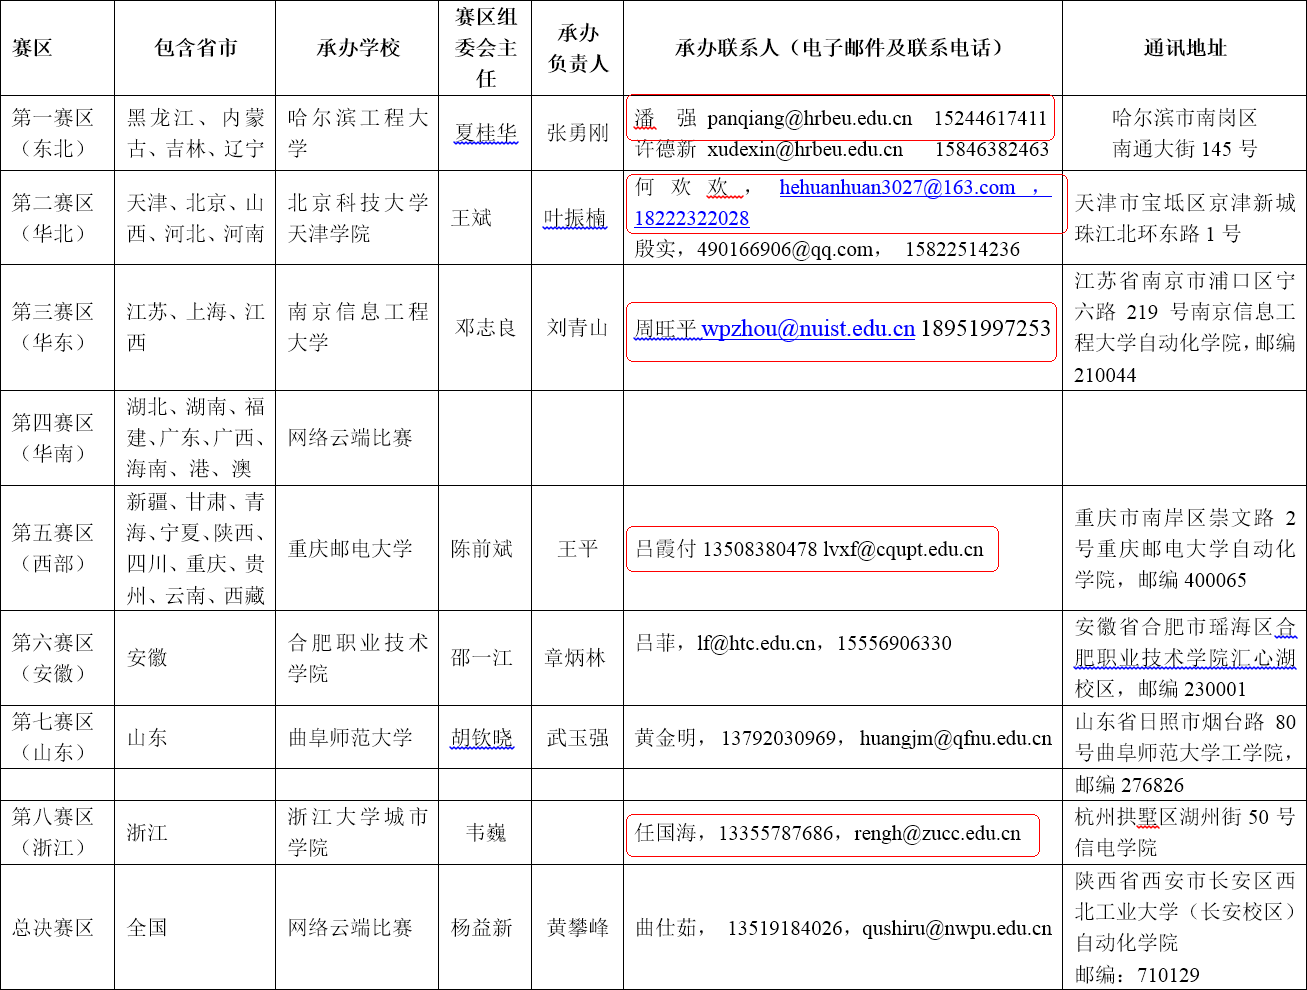
Task: Select the header cell 包含省市
Action: [195, 48]
